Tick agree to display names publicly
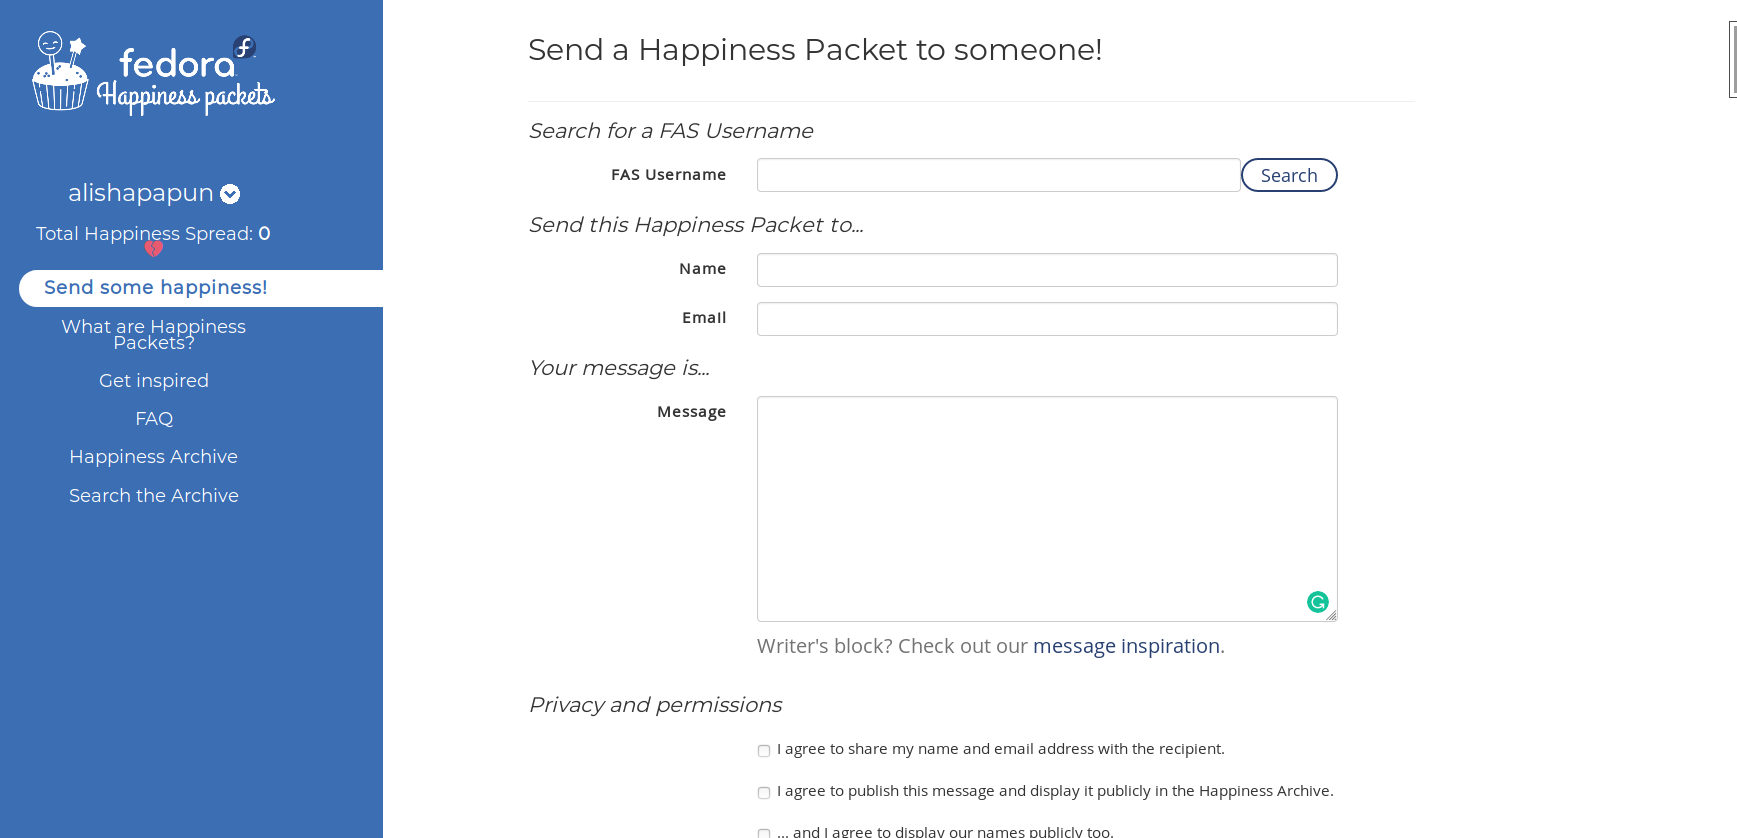Viewport: 1737px width, 838px height. (764, 833)
